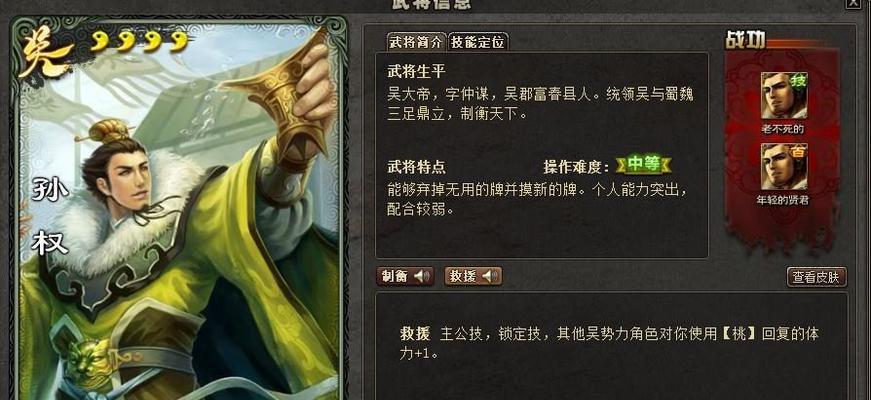Play the 救援 skill voice line

coord(473,276)
